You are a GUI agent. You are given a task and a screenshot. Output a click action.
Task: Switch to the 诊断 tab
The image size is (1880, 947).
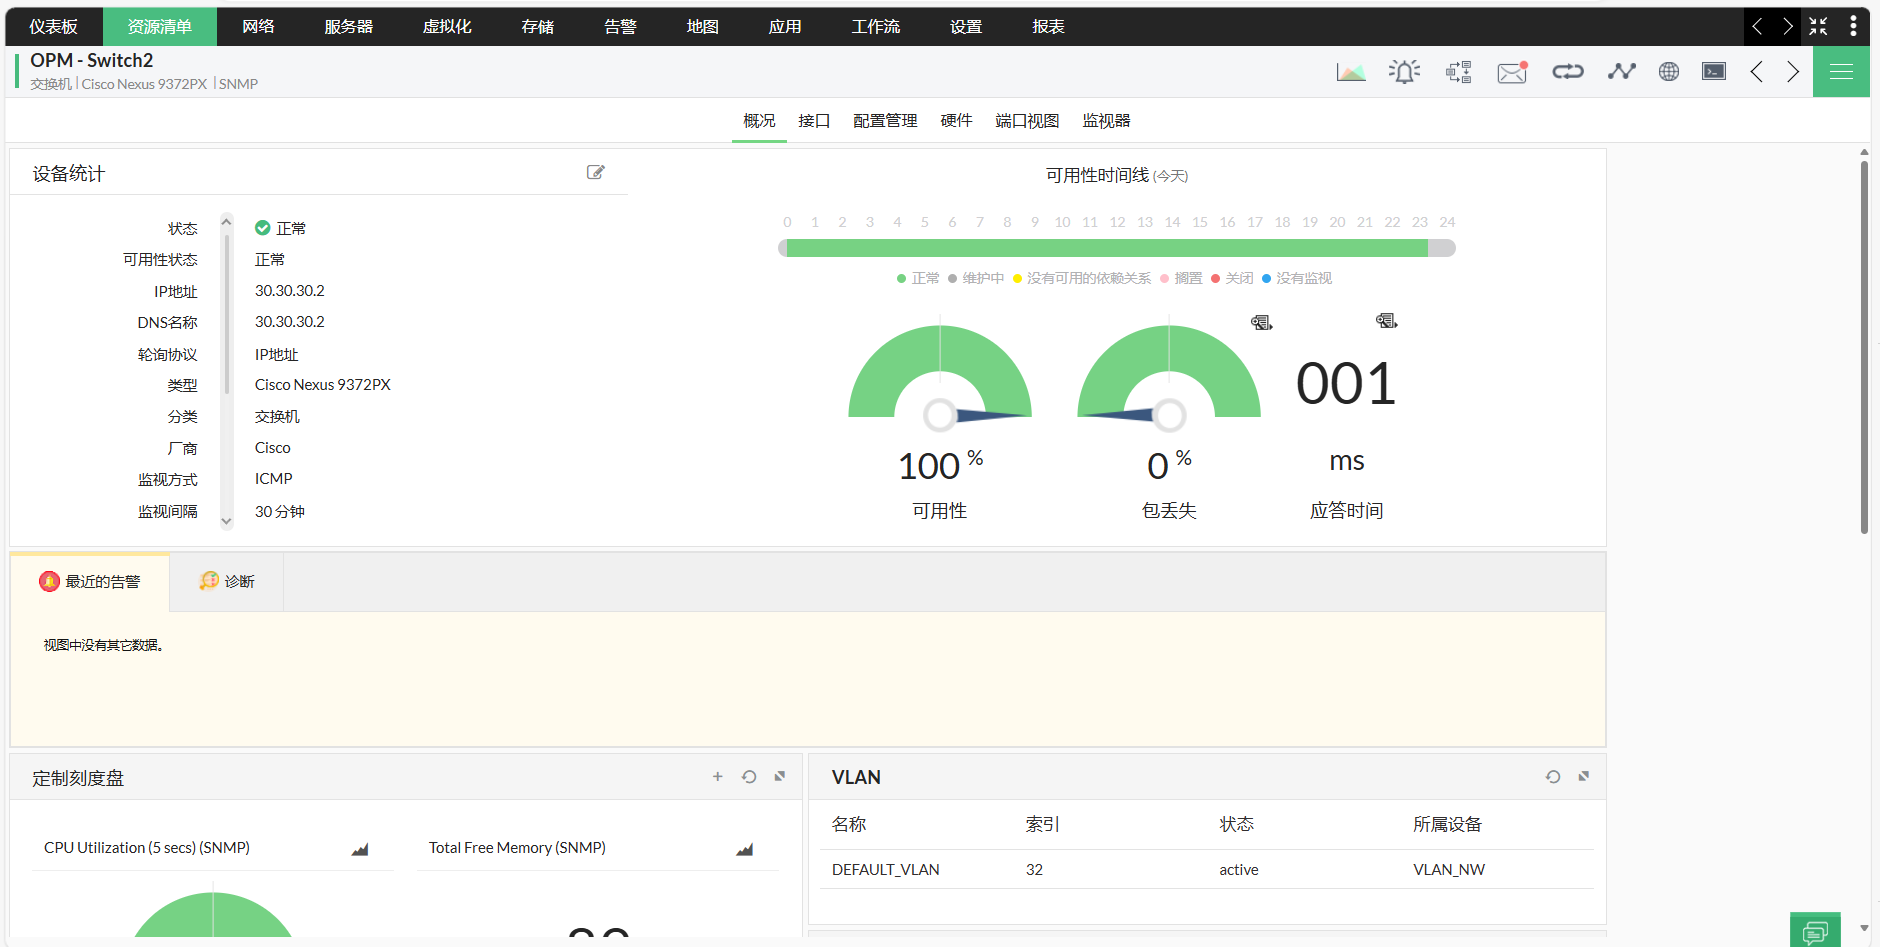pyautogui.click(x=228, y=582)
